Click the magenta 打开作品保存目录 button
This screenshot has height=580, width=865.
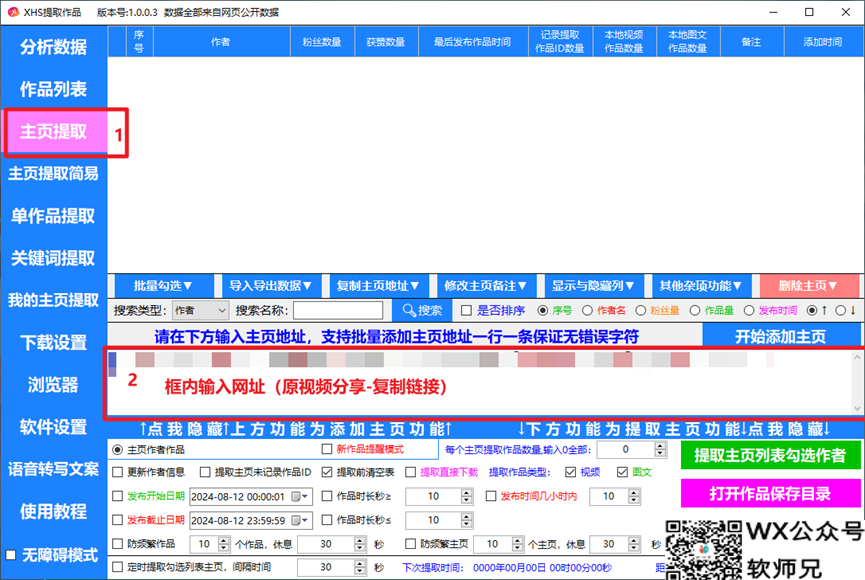tap(770, 493)
